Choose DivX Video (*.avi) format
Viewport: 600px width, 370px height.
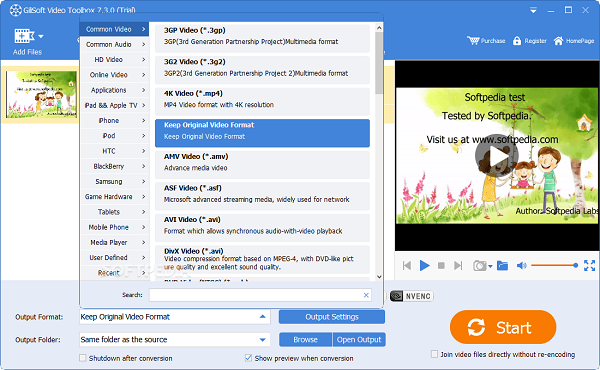(262, 259)
